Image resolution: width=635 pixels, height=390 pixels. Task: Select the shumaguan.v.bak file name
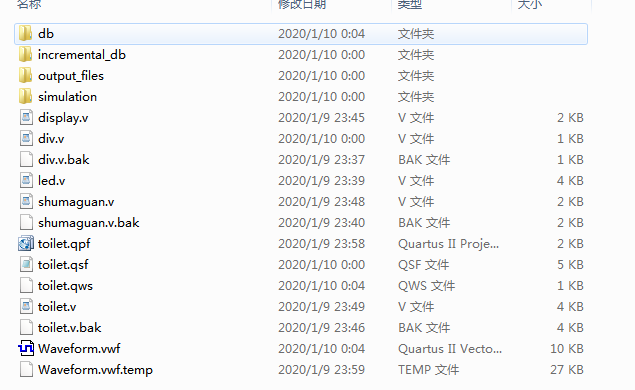click(89, 223)
